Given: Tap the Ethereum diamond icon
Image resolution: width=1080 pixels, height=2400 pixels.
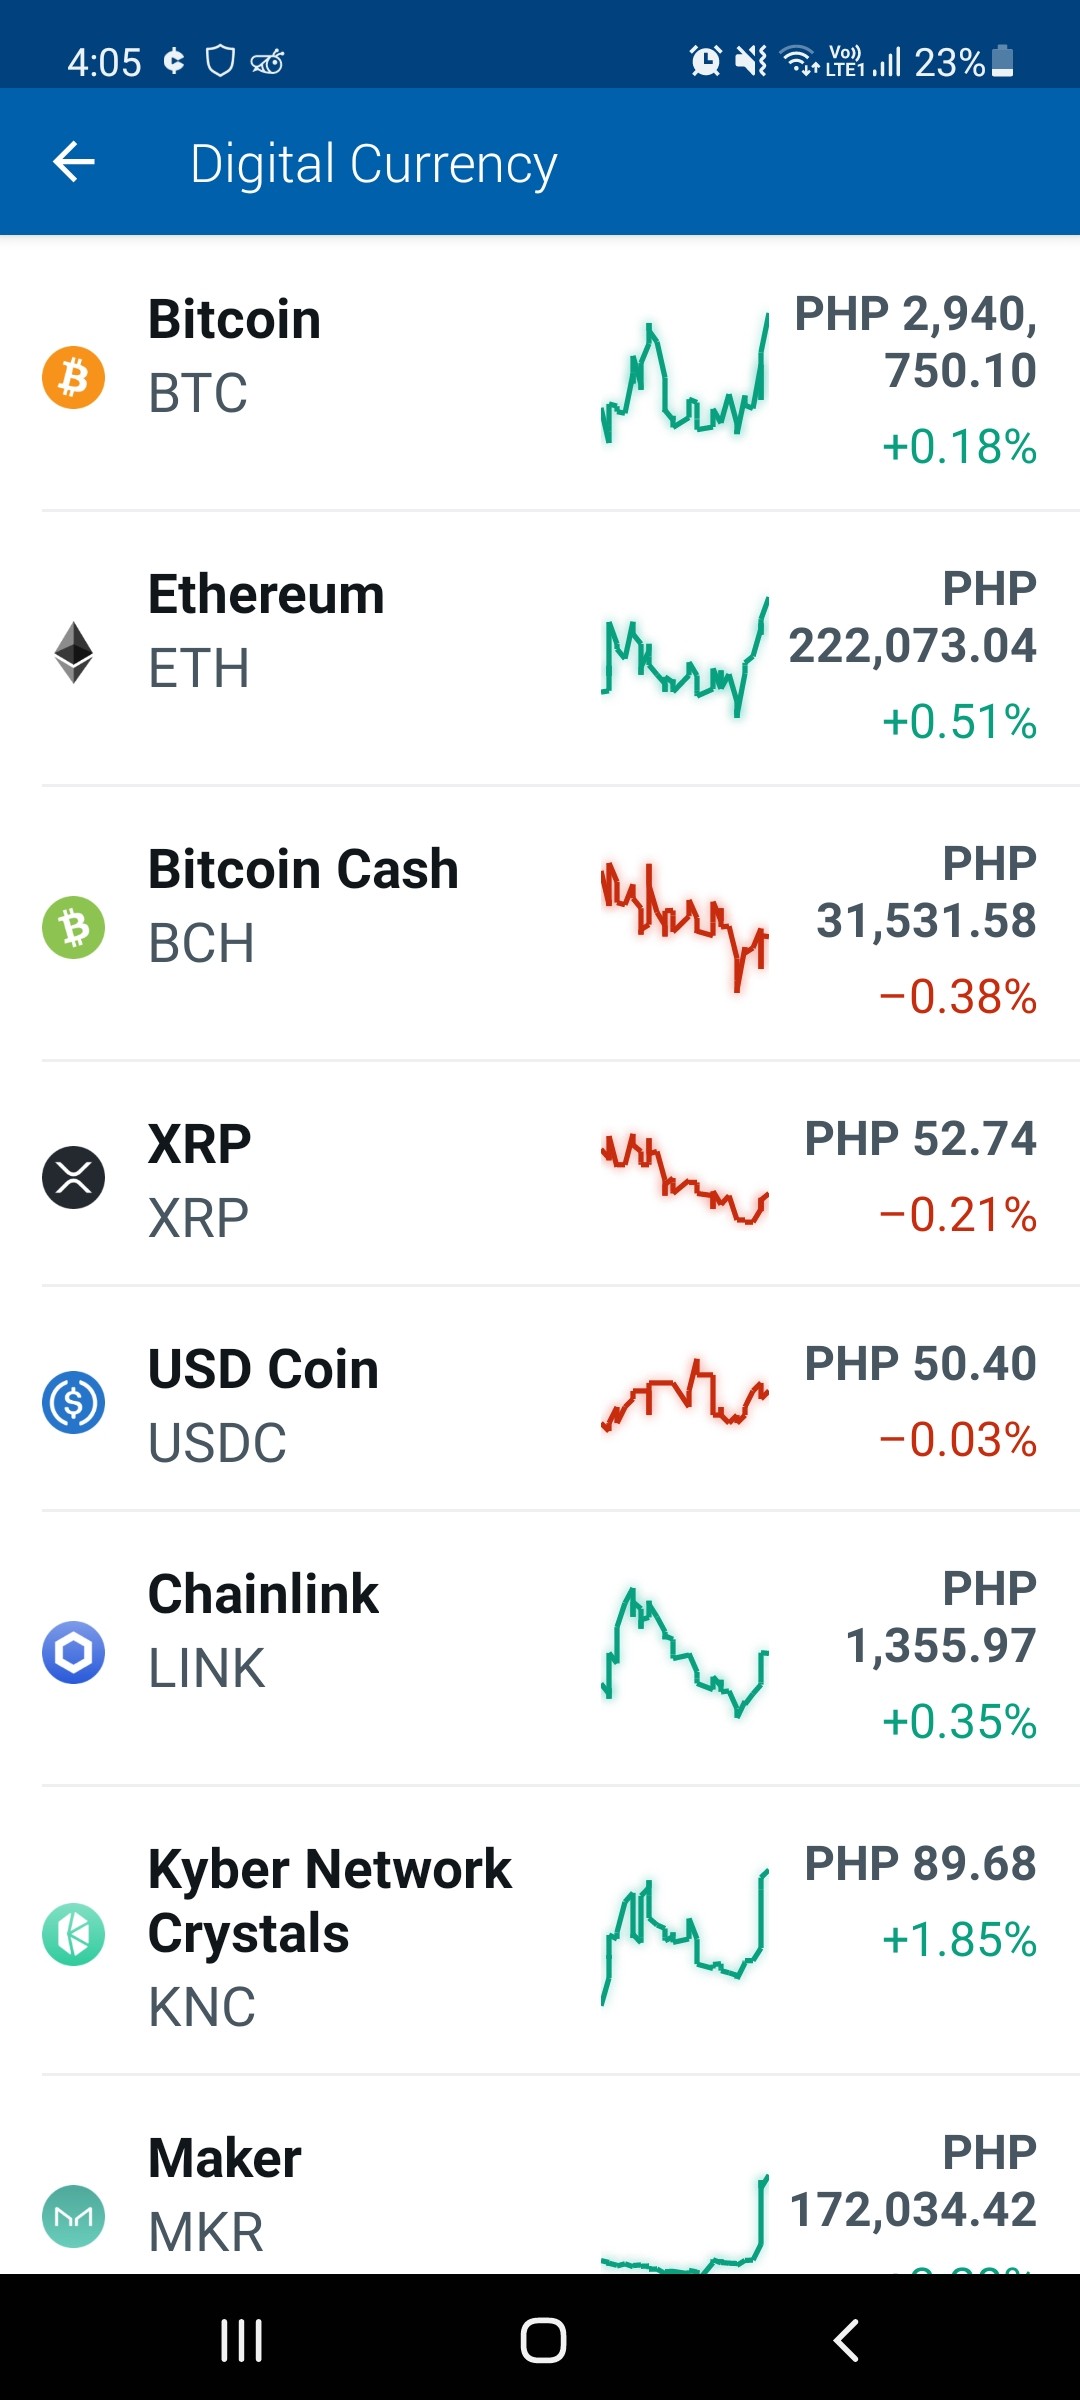Looking at the screenshot, I should pyautogui.click(x=73, y=653).
